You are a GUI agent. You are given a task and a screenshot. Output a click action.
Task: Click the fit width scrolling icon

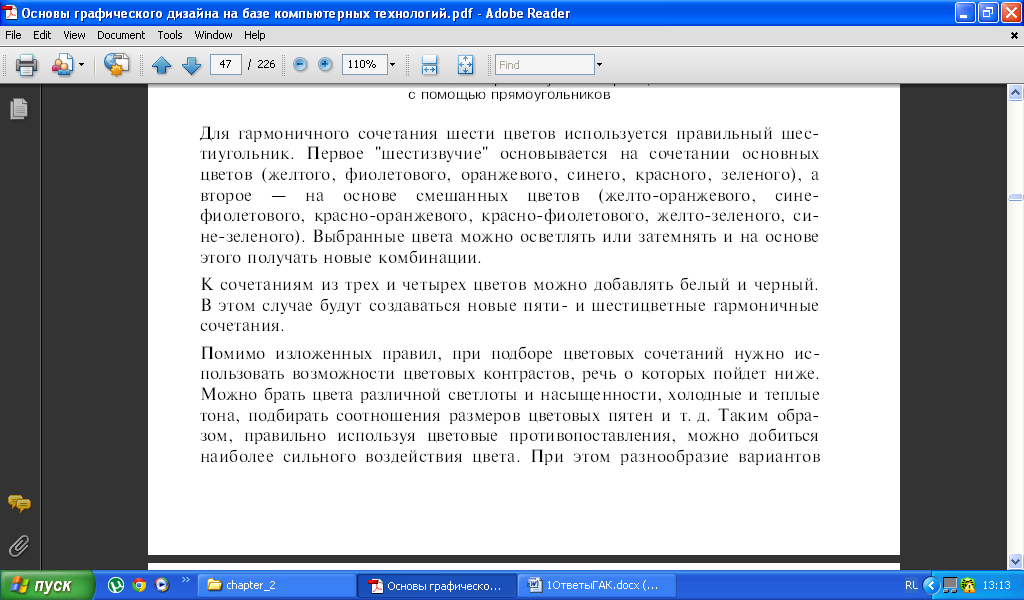click(x=429, y=65)
